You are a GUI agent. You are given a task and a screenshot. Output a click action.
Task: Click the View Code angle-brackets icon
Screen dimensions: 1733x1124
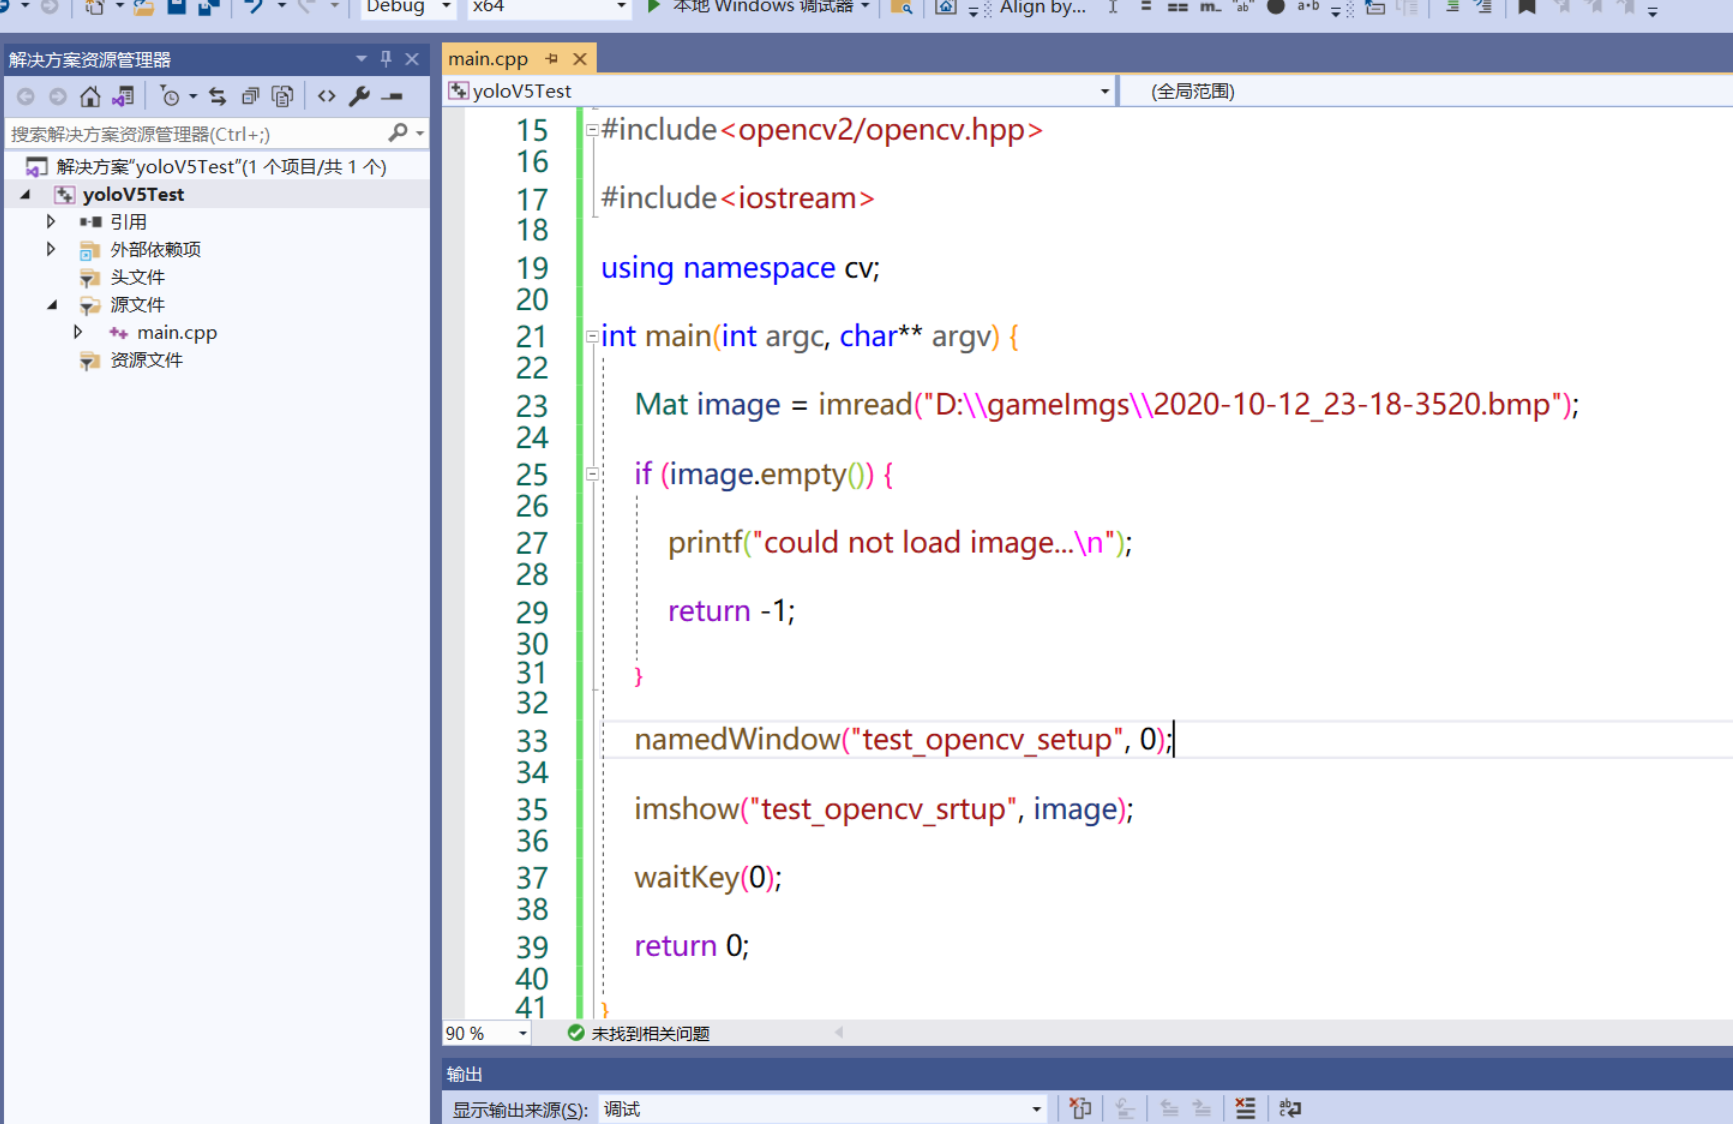[326, 96]
